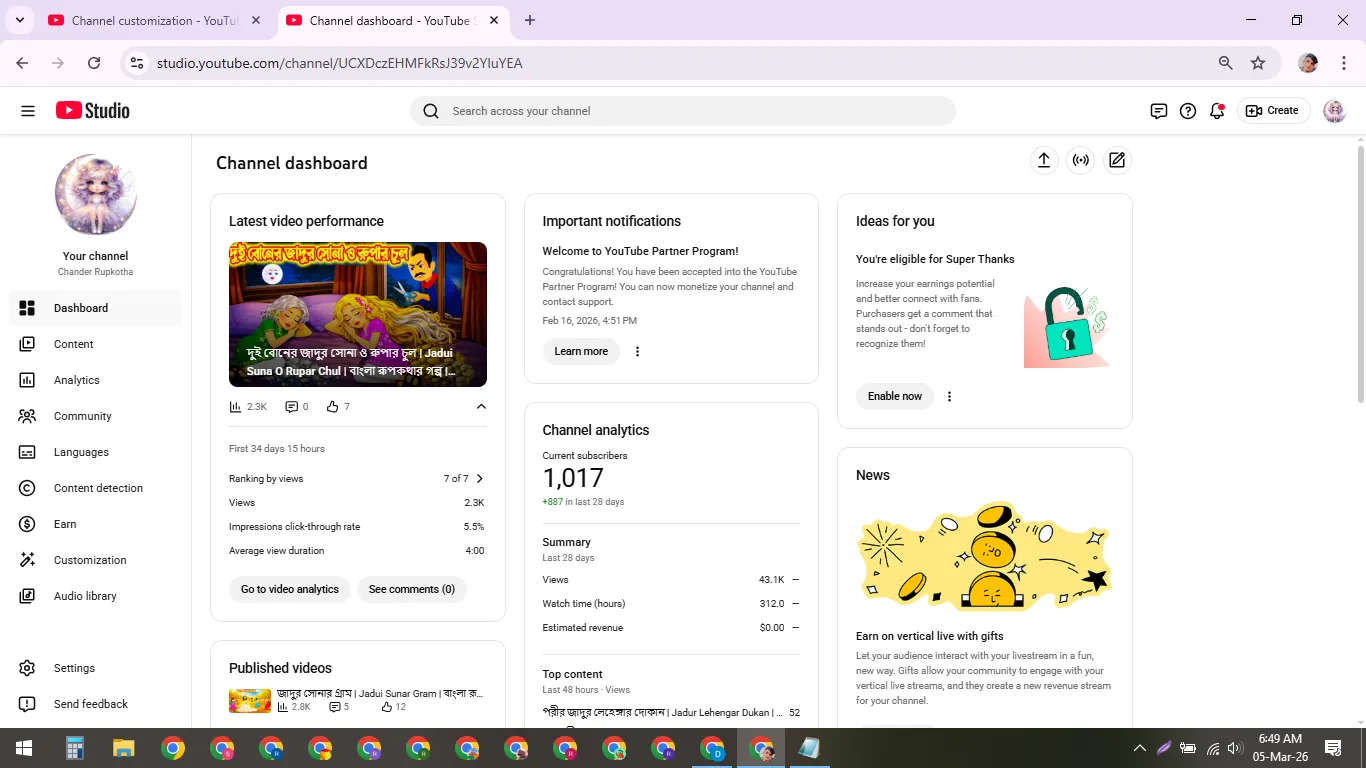Click Enable now for Super Thanks
1366x768 pixels.
pyautogui.click(x=895, y=396)
